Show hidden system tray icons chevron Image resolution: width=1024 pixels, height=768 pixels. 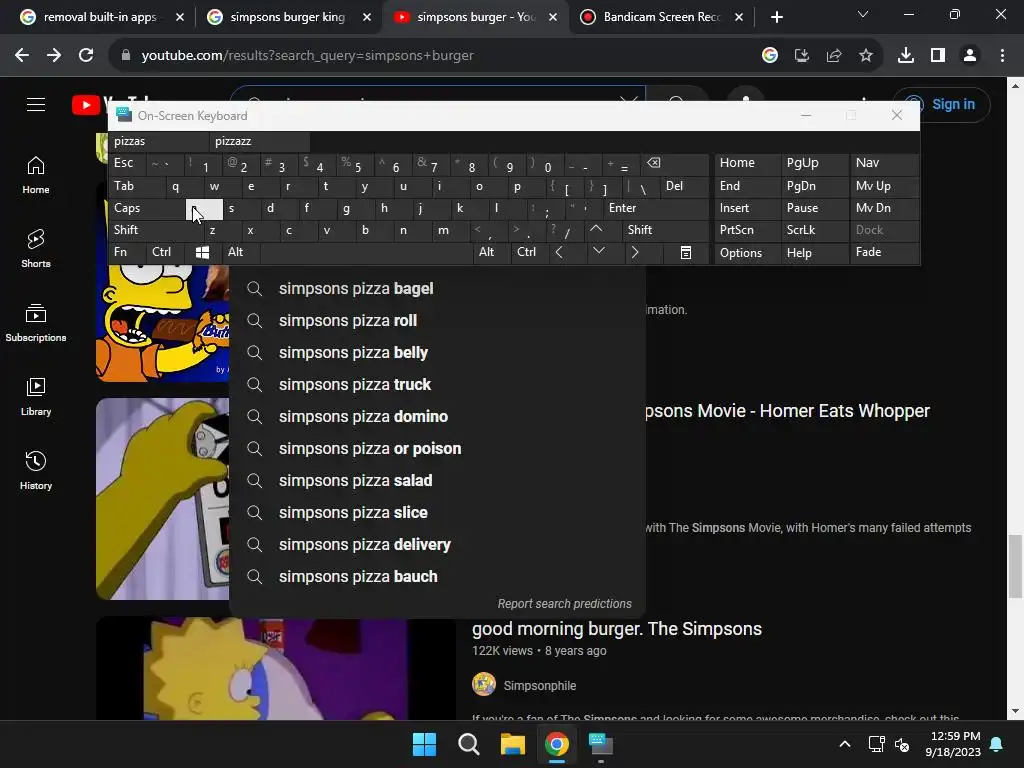[844, 744]
